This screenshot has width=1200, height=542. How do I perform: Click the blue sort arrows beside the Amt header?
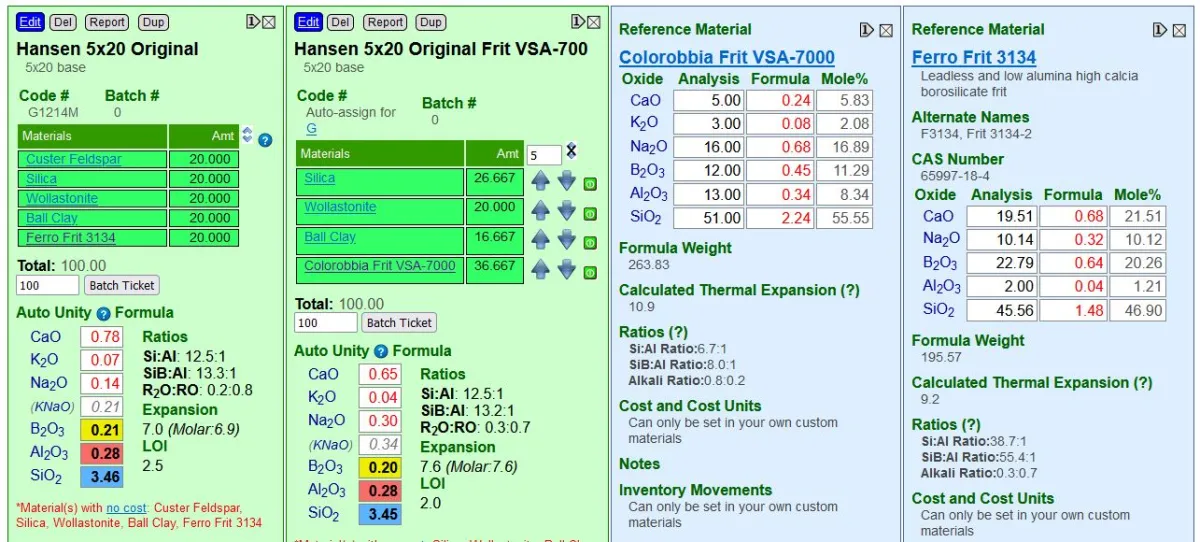[247, 134]
